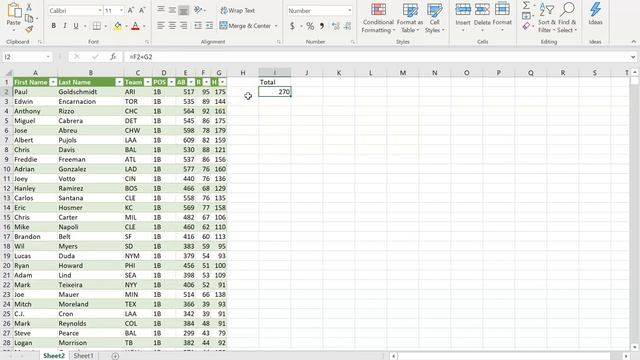Toggle bold formatting

[x=53, y=26]
